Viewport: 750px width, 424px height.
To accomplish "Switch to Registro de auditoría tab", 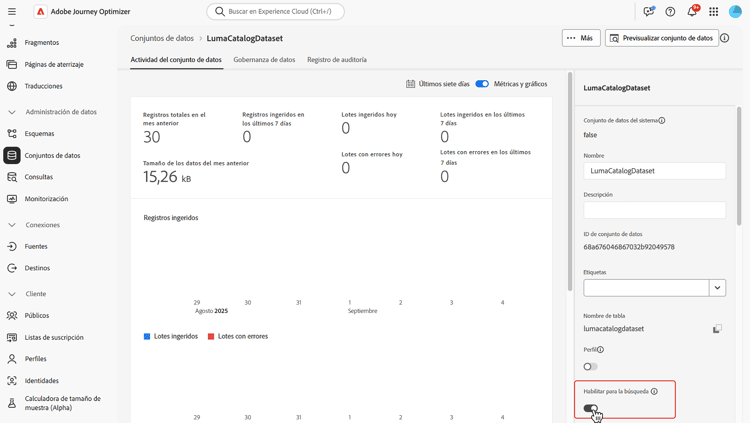I will click(337, 60).
